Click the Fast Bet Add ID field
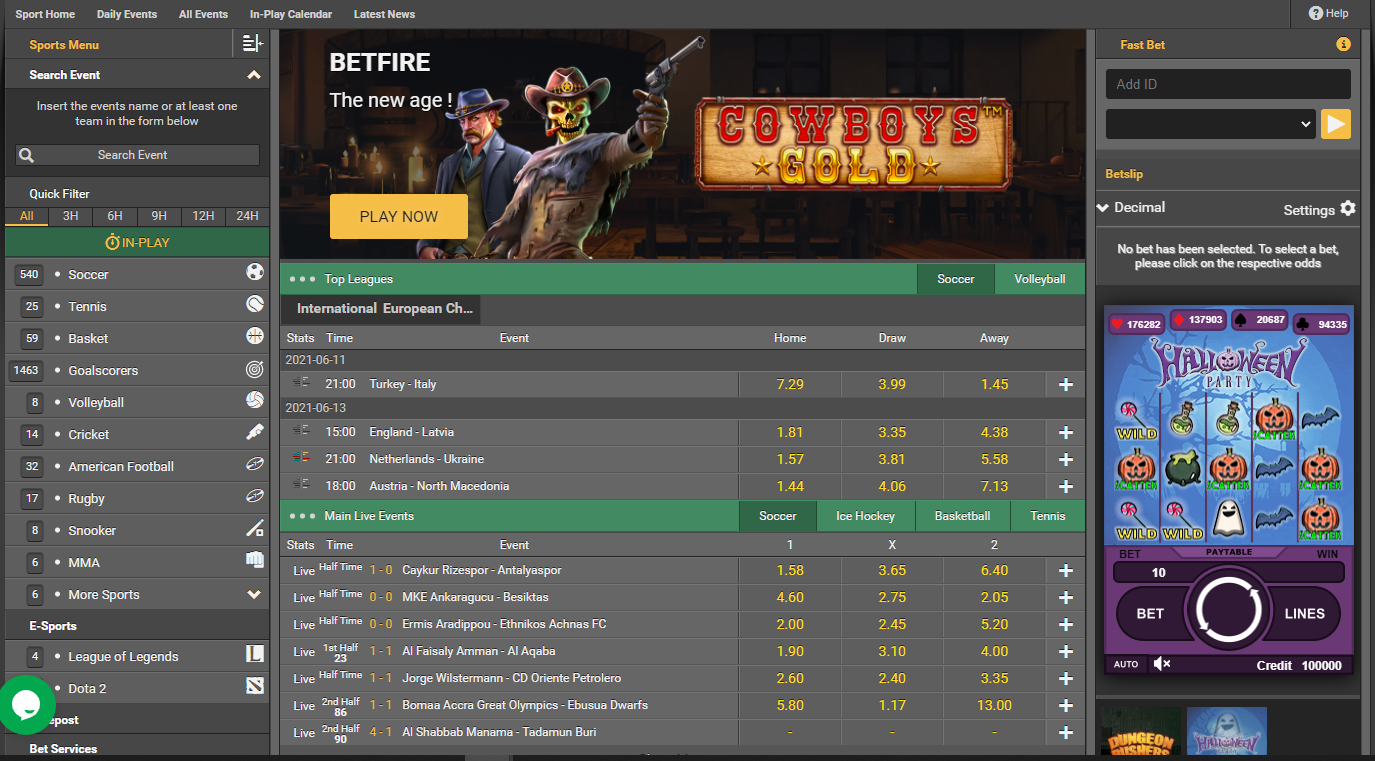Screen dimensions: 1375x761 click(1228, 84)
